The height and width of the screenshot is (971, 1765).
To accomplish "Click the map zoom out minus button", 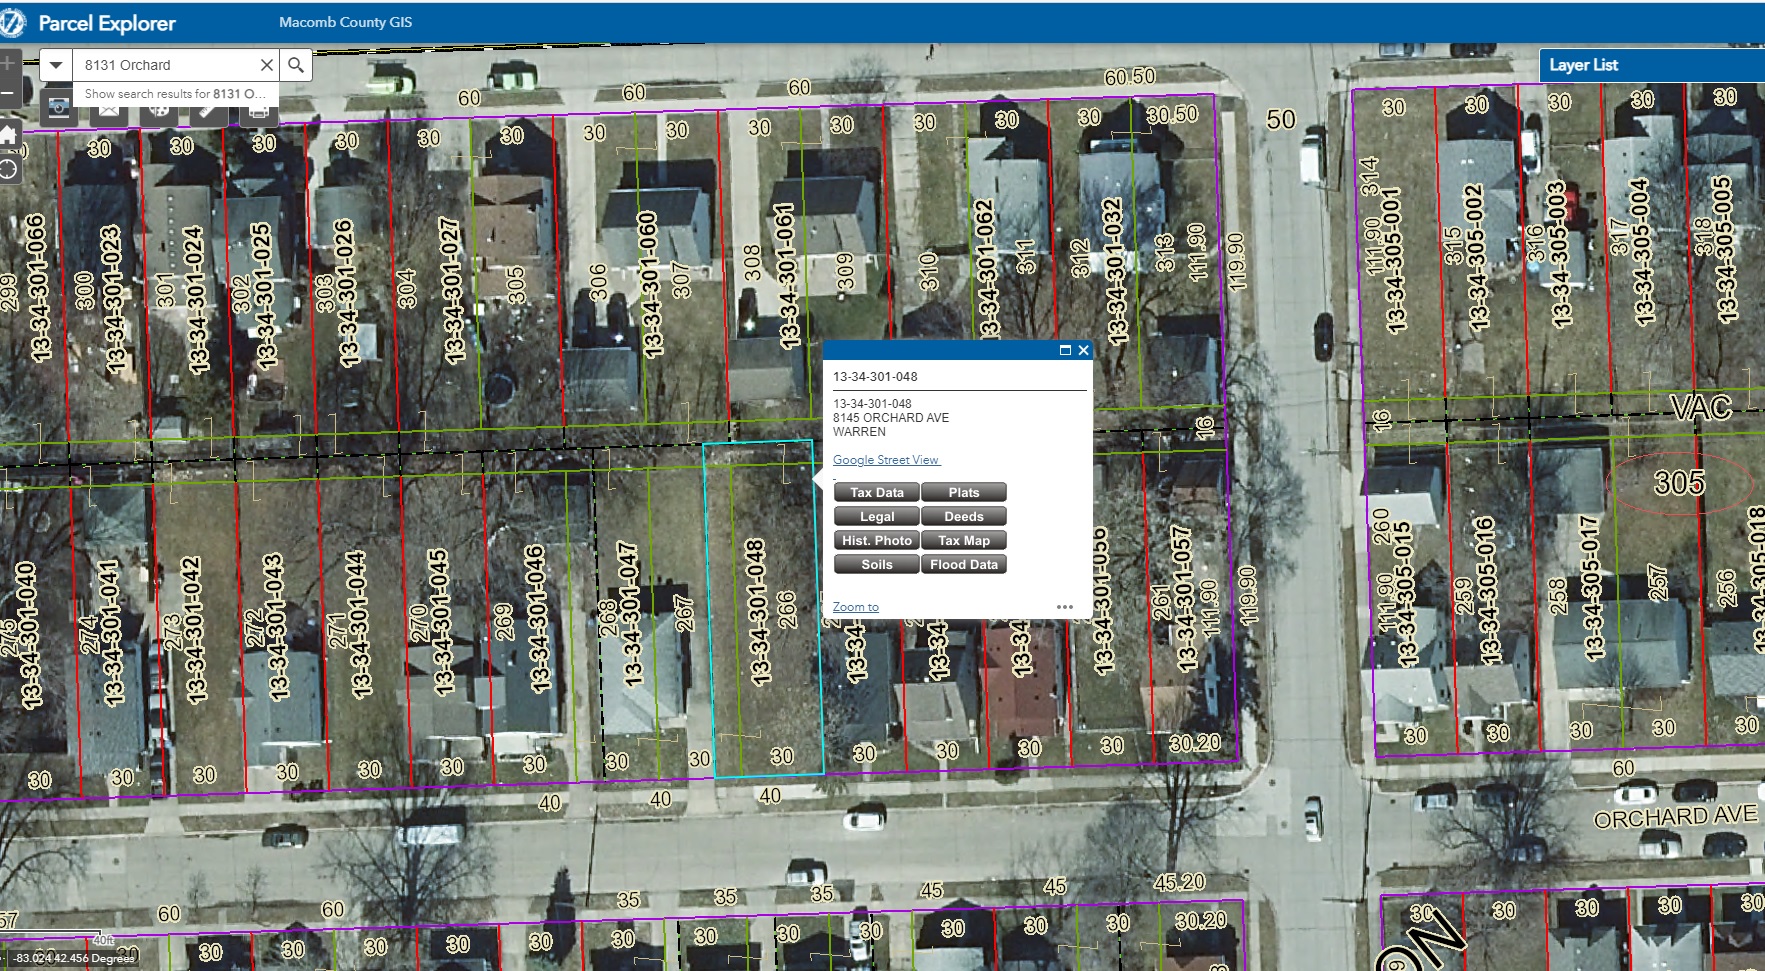I will point(7,93).
